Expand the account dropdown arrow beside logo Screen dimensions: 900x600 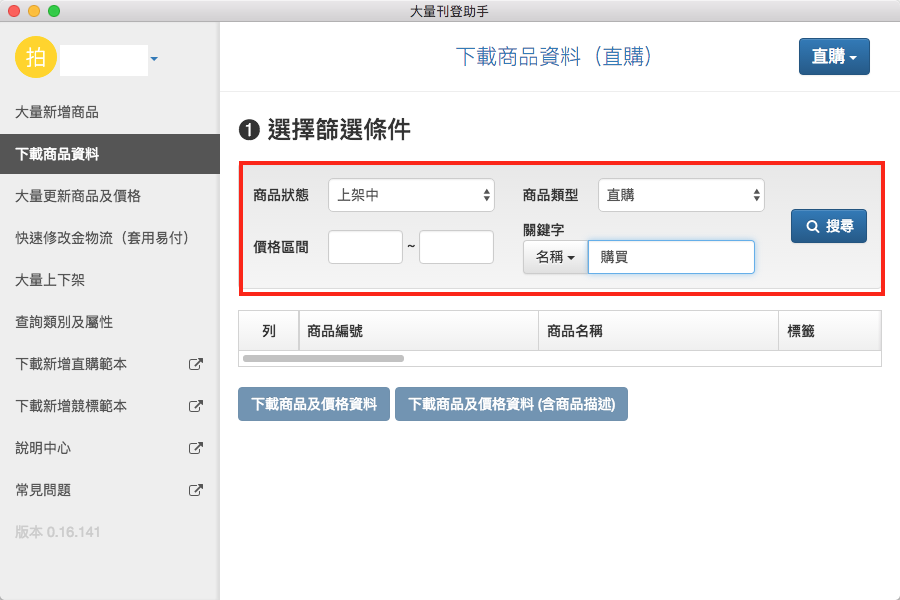pyautogui.click(x=154, y=60)
